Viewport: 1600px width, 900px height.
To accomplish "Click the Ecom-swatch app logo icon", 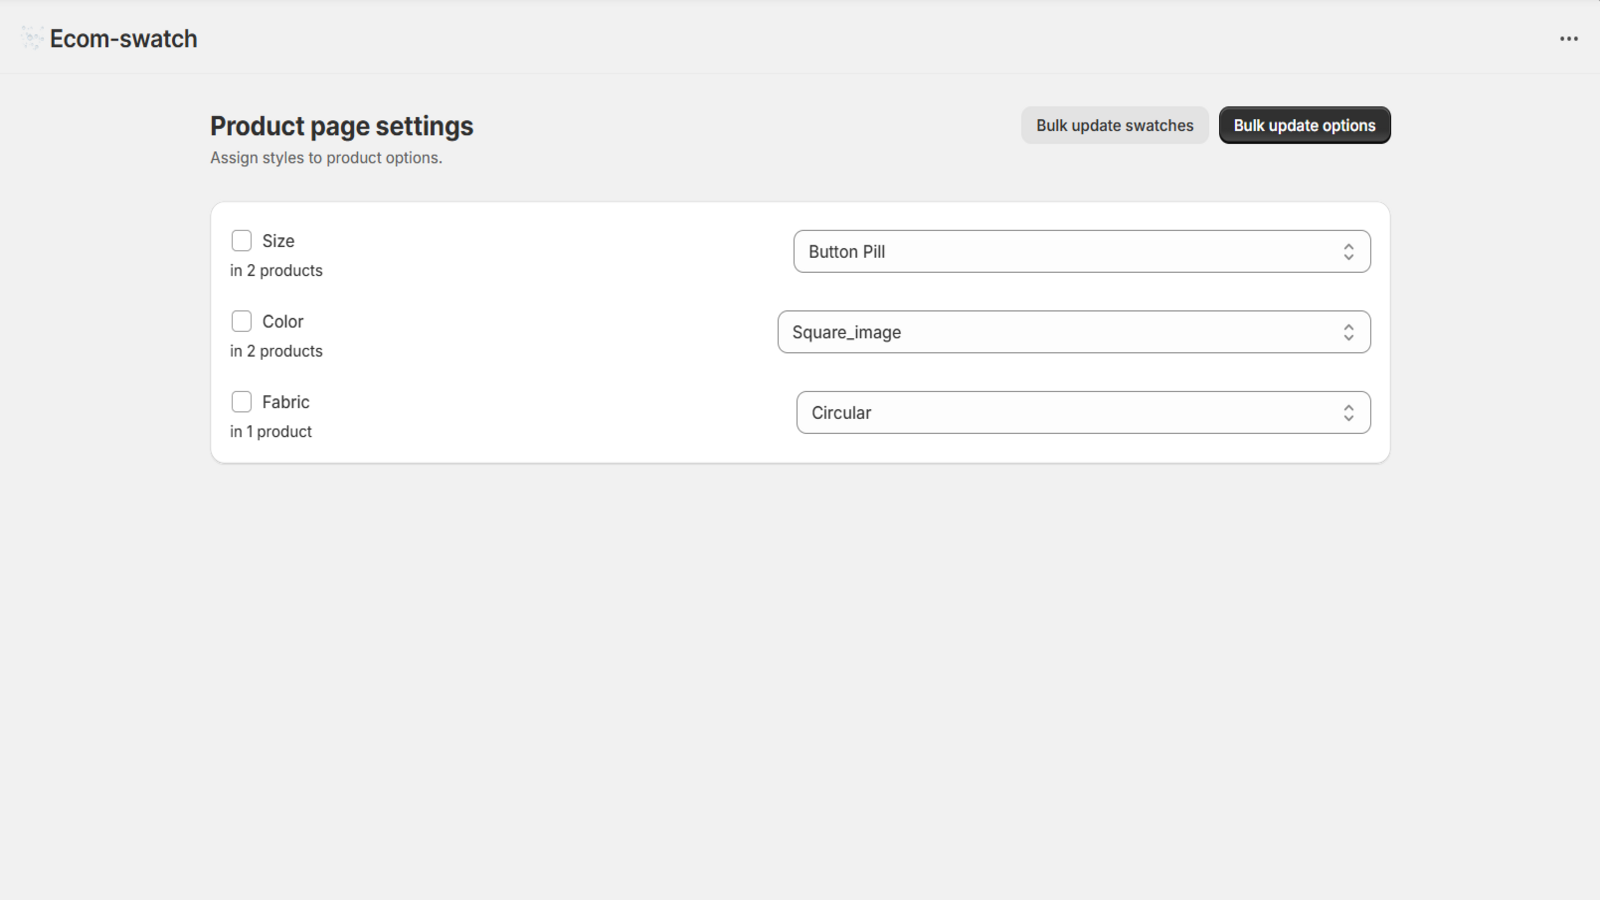I will pyautogui.click(x=31, y=39).
